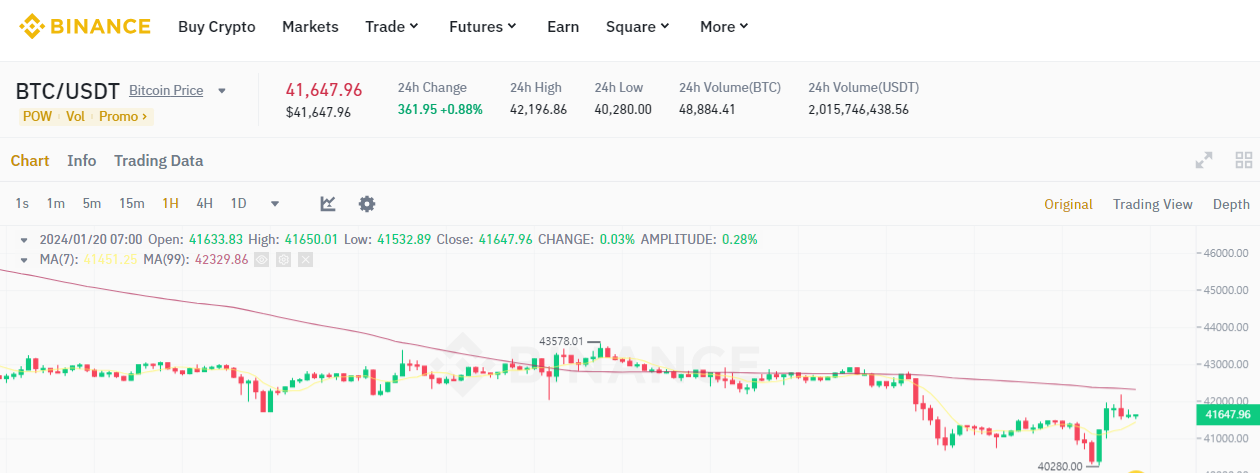
Task: Click the 24h Low value 40,280.00
Action: click(623, 109)
